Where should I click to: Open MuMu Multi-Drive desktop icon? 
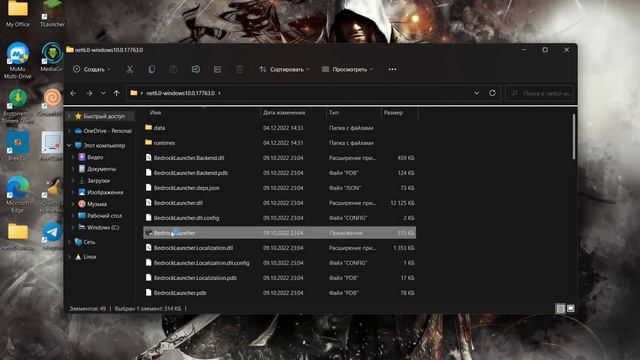(x=18, y=60)
